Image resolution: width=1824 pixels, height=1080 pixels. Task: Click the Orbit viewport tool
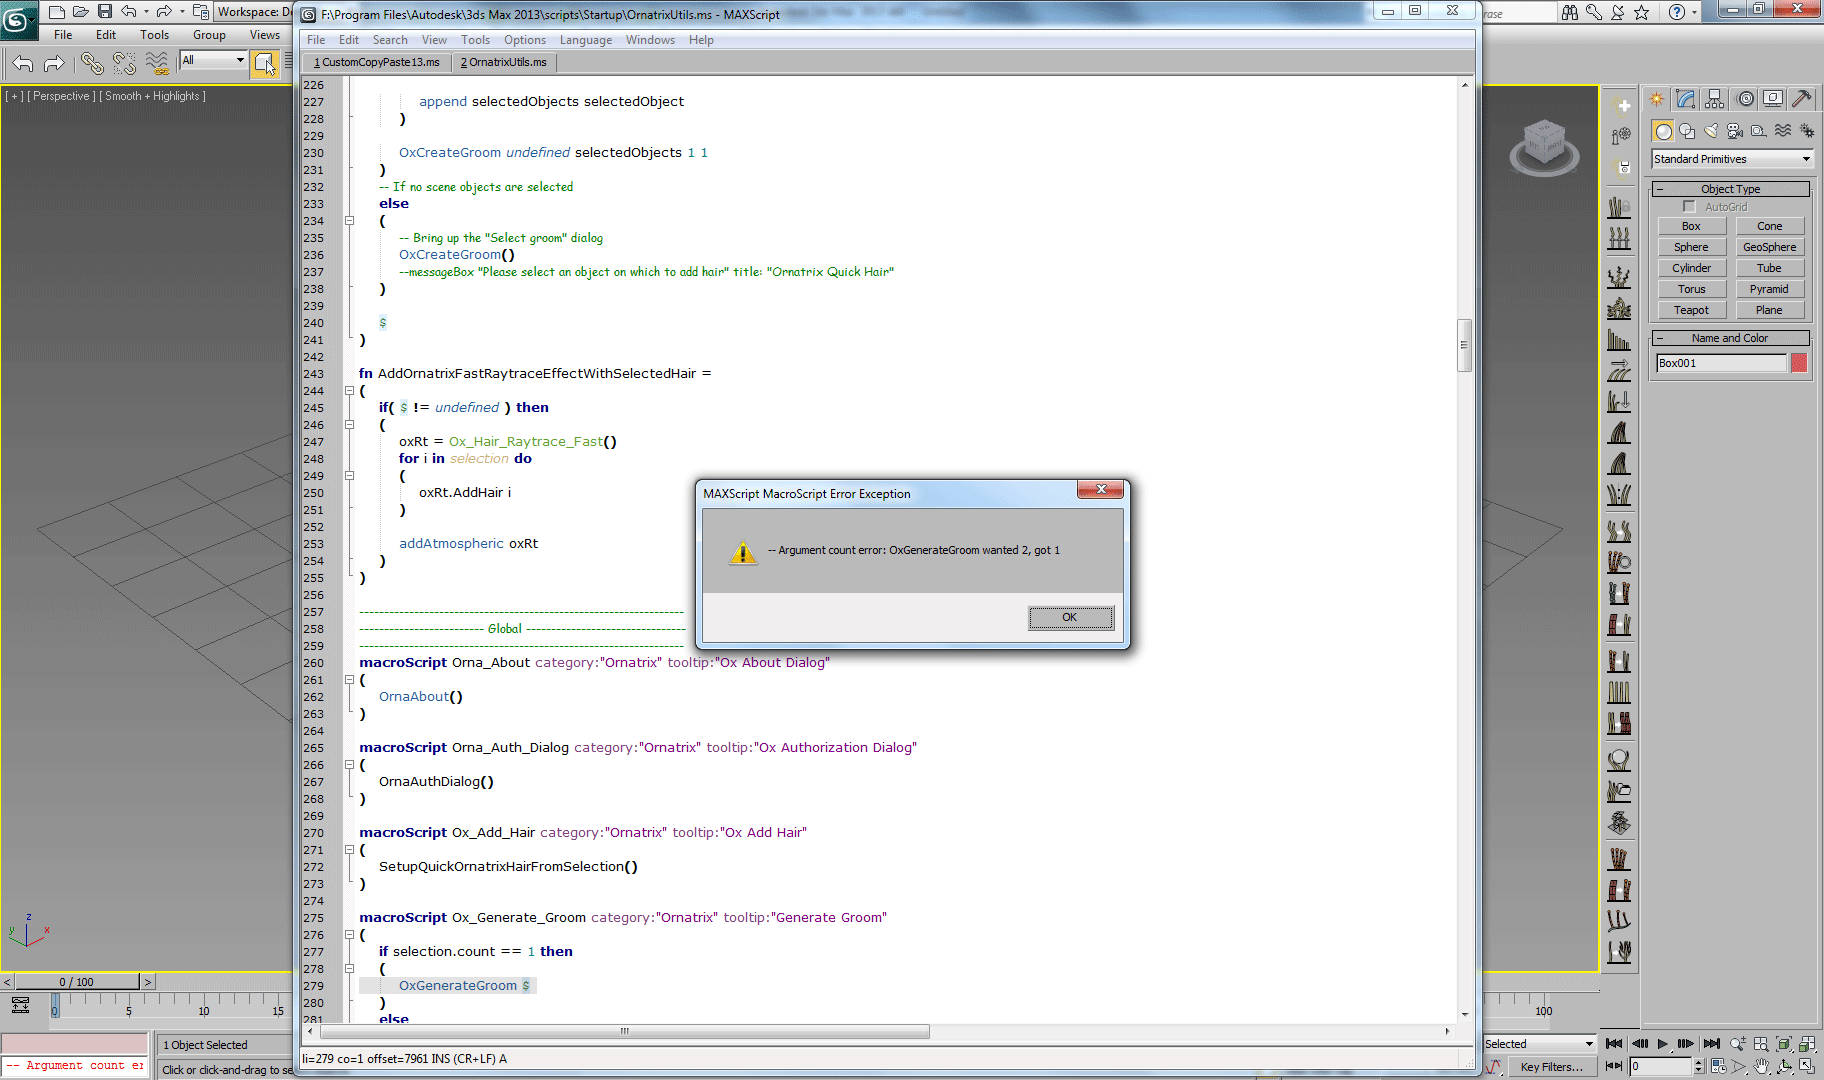pos(1784,1067)
